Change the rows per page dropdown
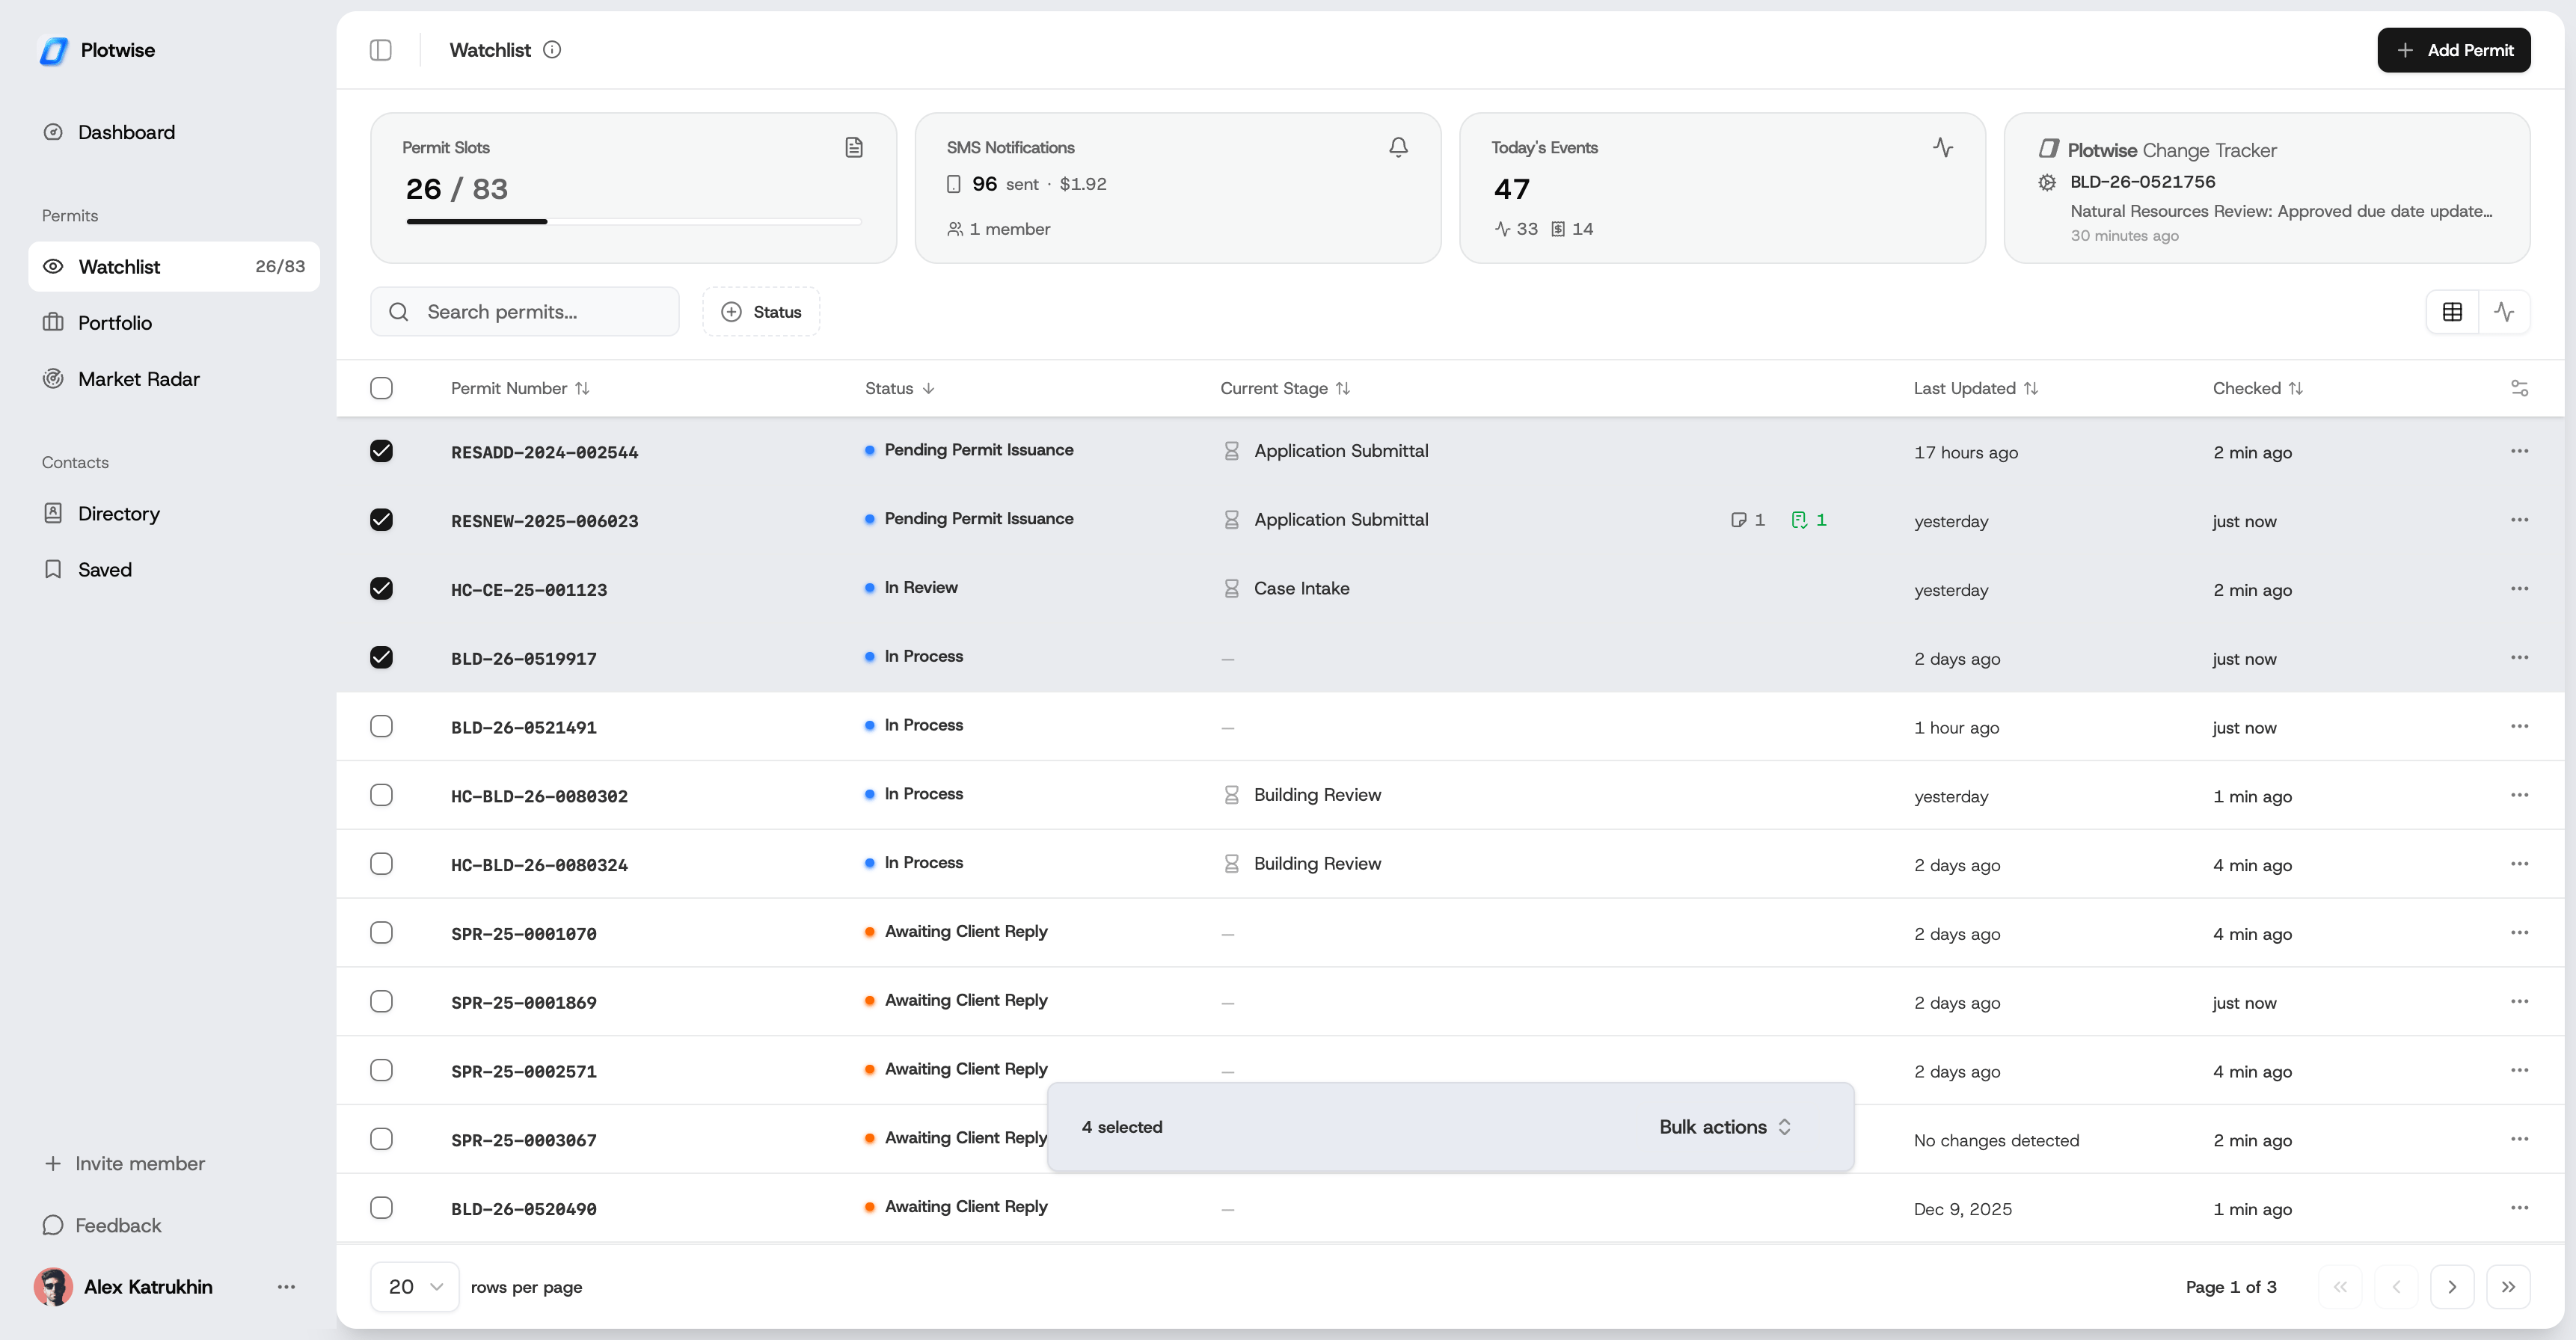 [x=414, y=1287]
